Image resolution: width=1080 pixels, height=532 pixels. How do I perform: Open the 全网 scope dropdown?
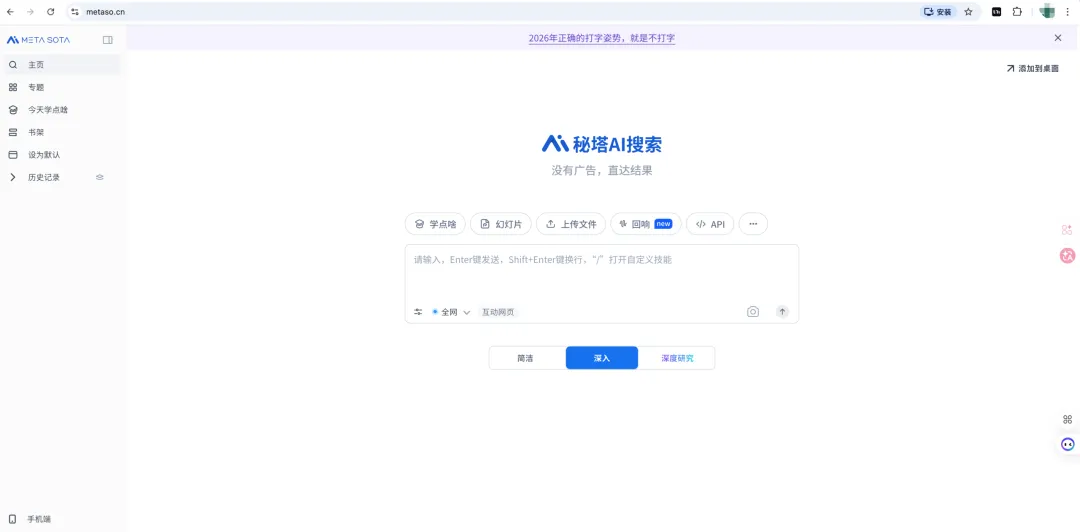tap(451, 312)
